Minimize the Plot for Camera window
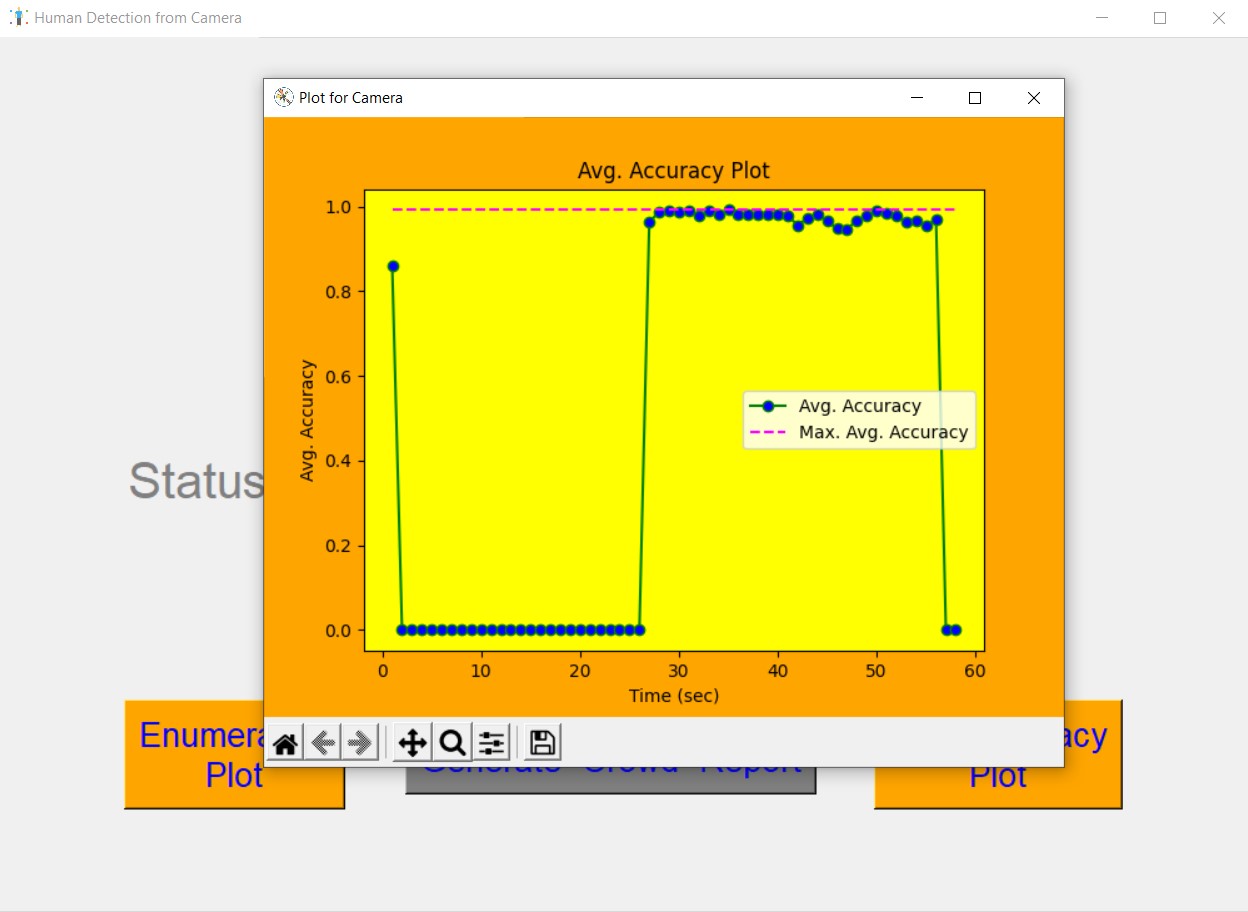Viewport: 1248px width, 912px height. [916, 98]
